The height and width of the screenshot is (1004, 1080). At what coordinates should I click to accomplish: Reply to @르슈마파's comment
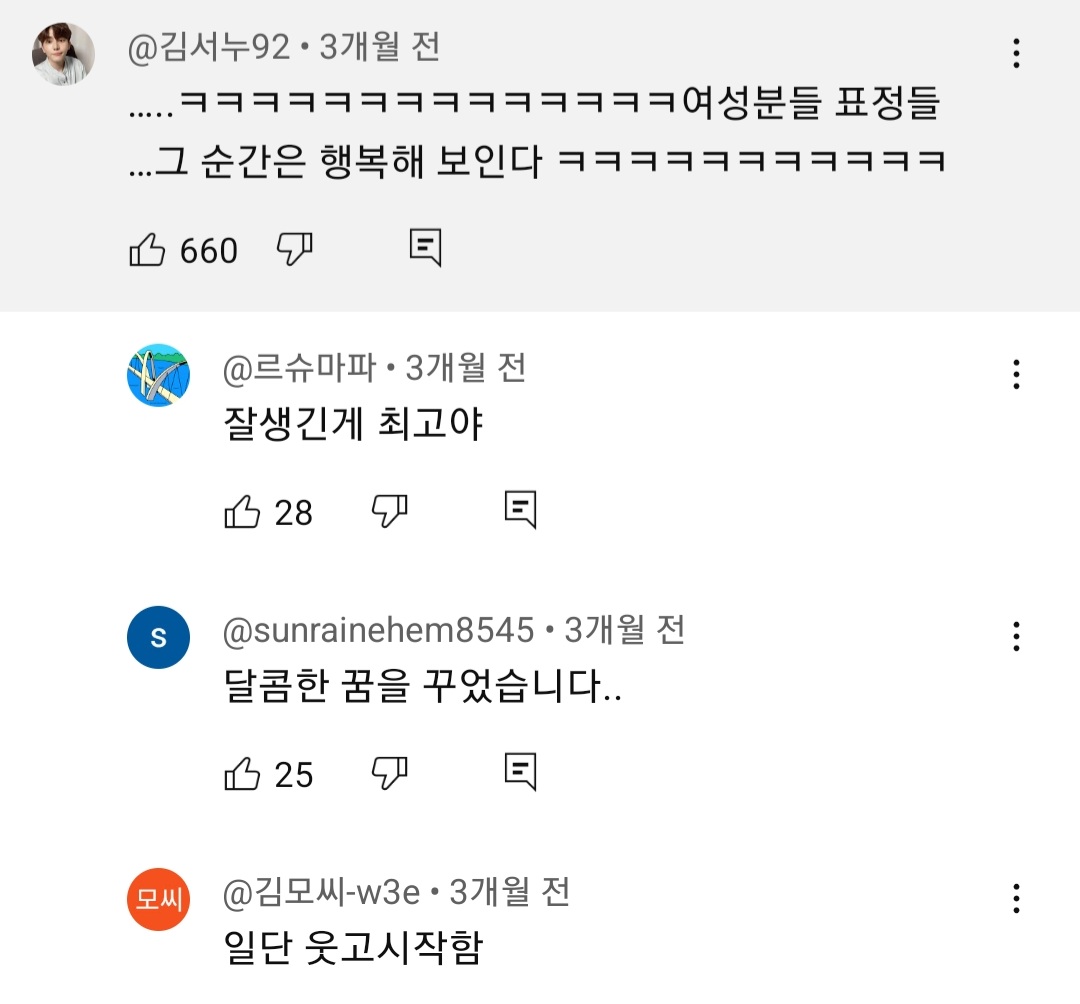pos(520,510)
